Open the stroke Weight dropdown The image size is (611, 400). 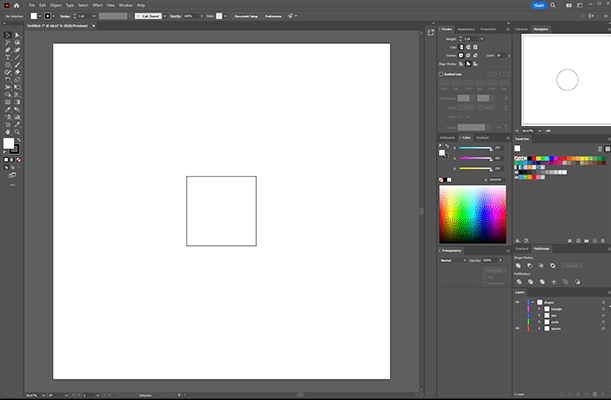click(484, 39)
